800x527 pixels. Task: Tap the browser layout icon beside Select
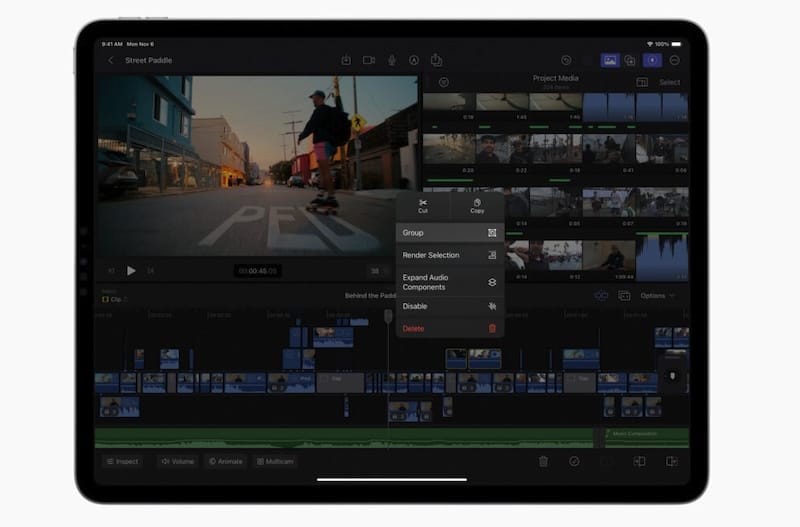(x=642, y=82)
